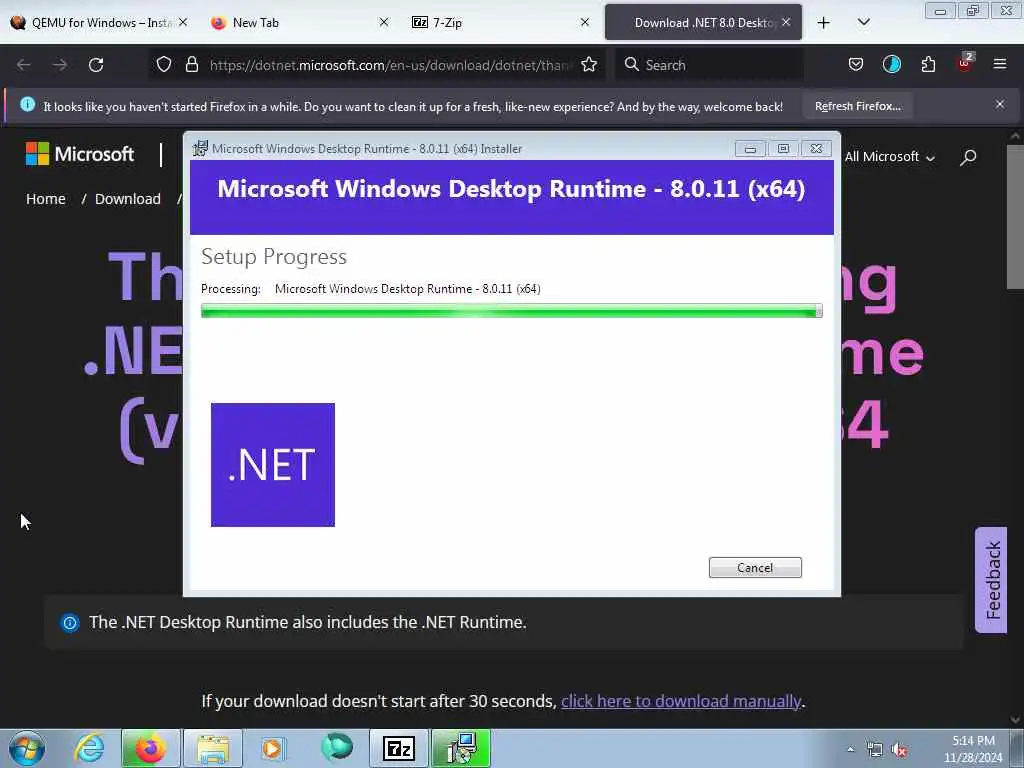
Task: Open the All Microsoft dropdown
Action: click(889, 157)
